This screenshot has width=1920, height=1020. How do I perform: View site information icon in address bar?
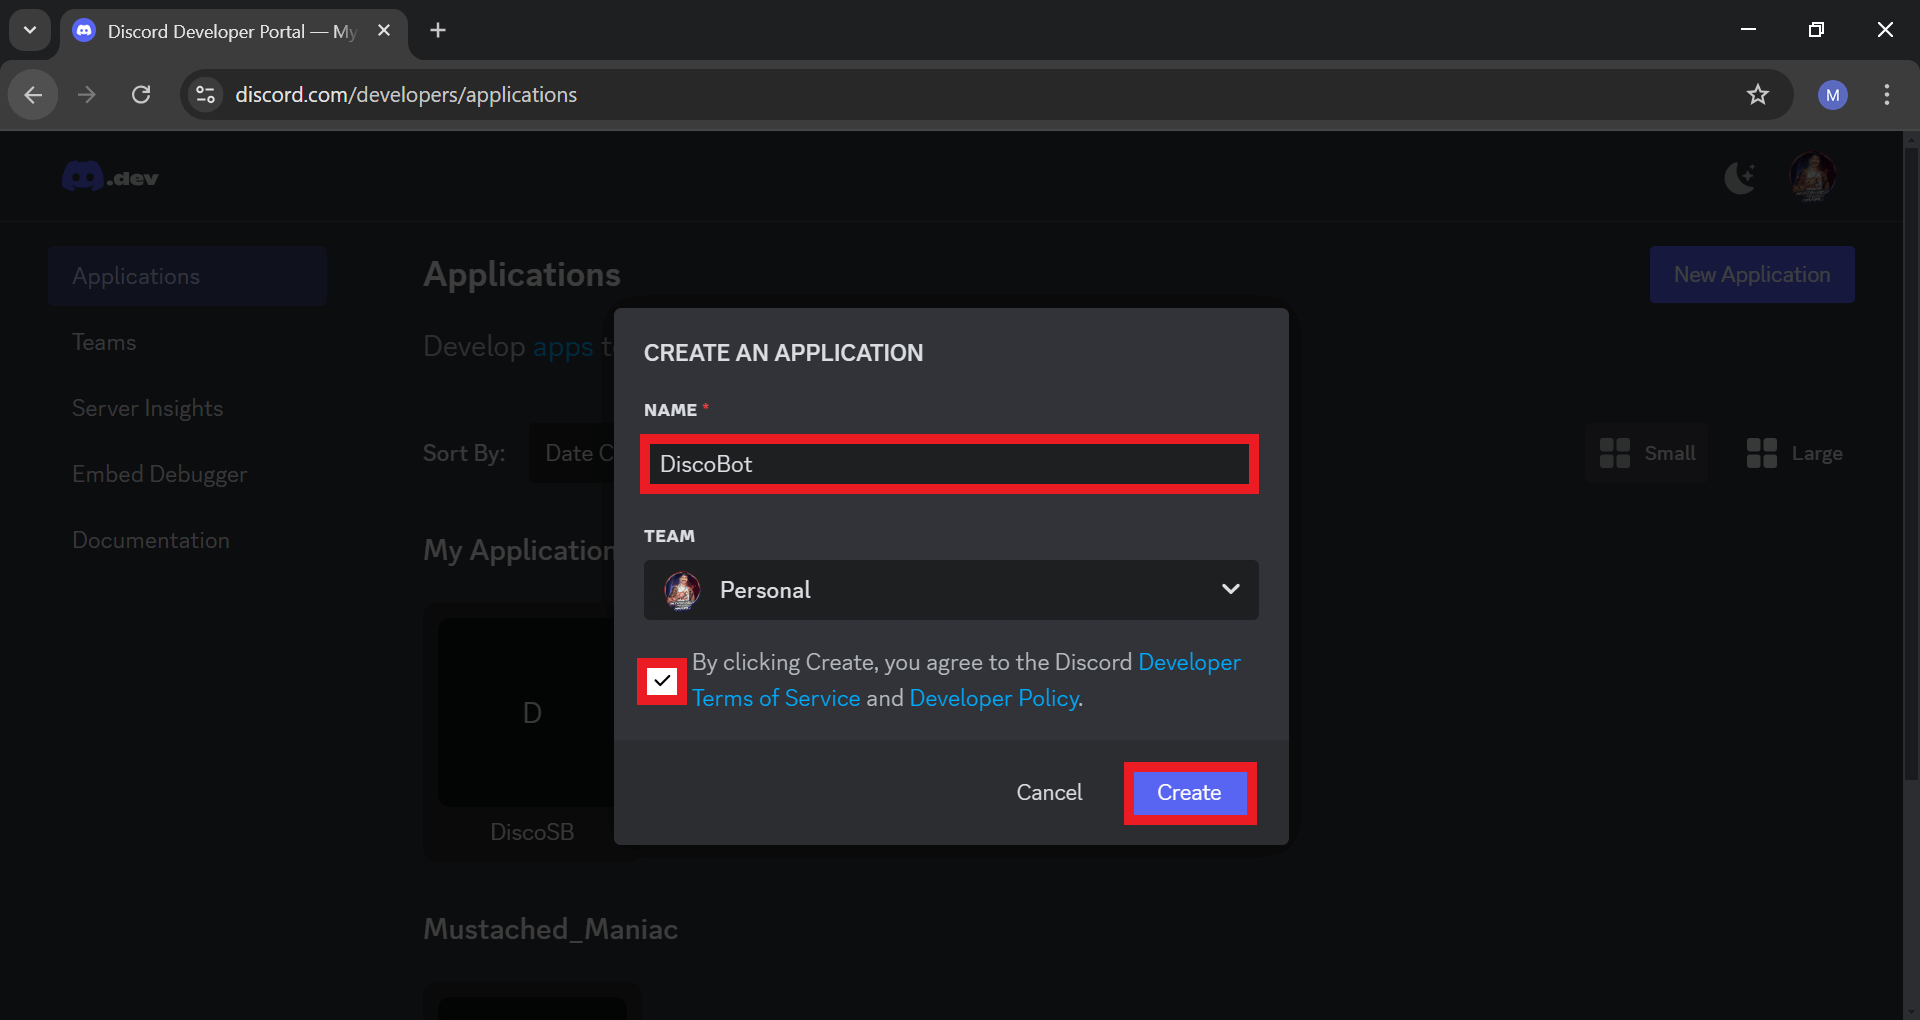click(x=205, y=95)
